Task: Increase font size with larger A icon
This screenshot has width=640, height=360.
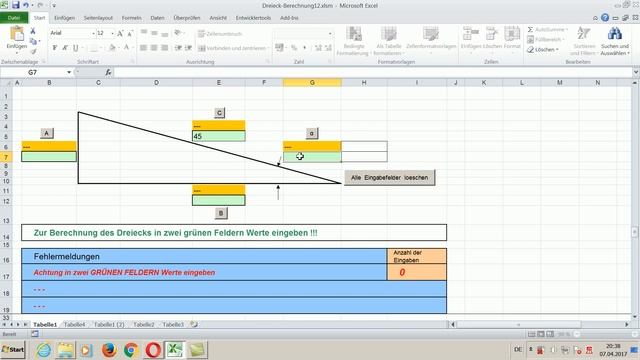Action: (120, 33)
